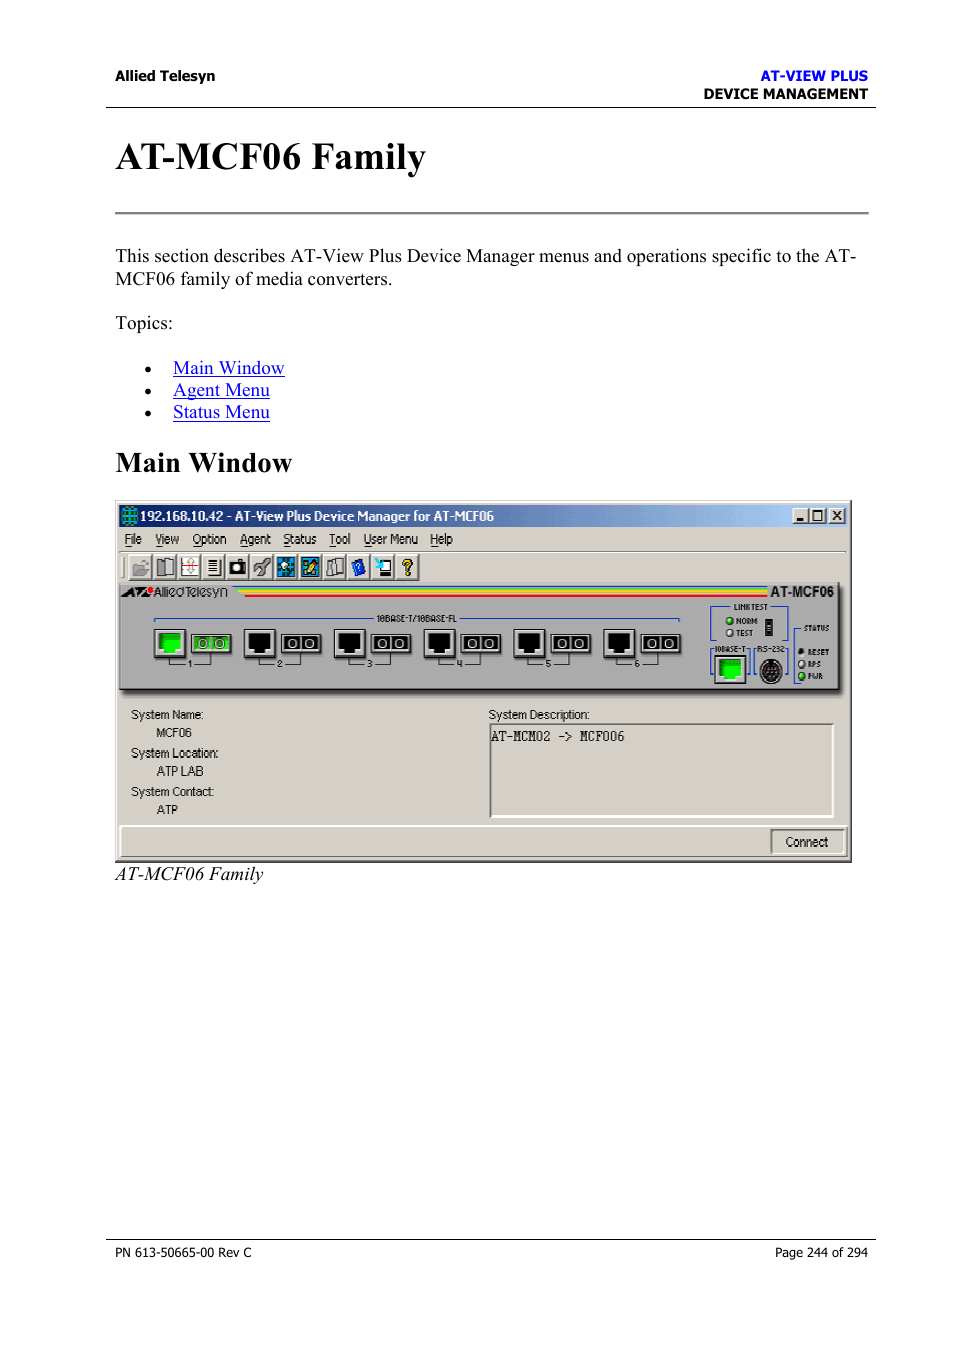Click the Allied Telesyn logo on device
This screenshot has width=954, height=1351.
[x=175, y=592]
